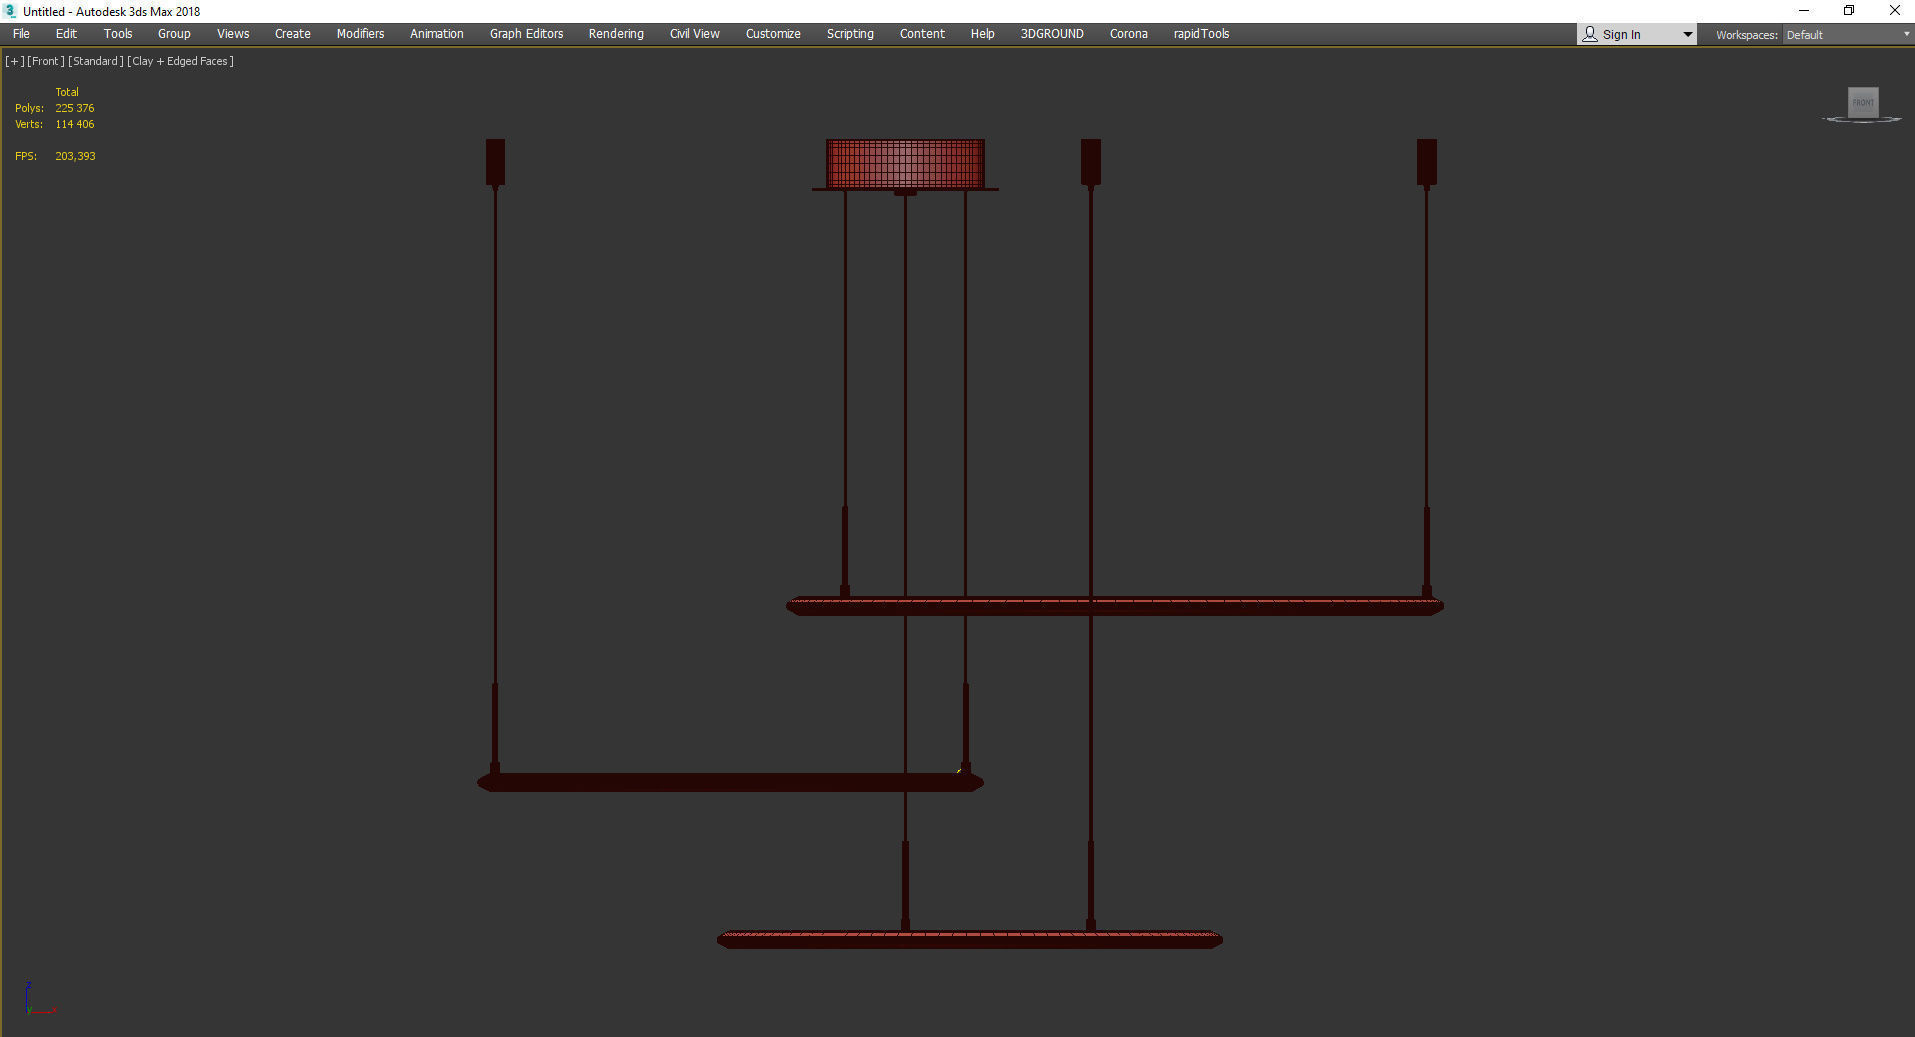Click the 3ds Max application icon in title bar
Screen dimensions: 1915x1037
coord(11,11)
